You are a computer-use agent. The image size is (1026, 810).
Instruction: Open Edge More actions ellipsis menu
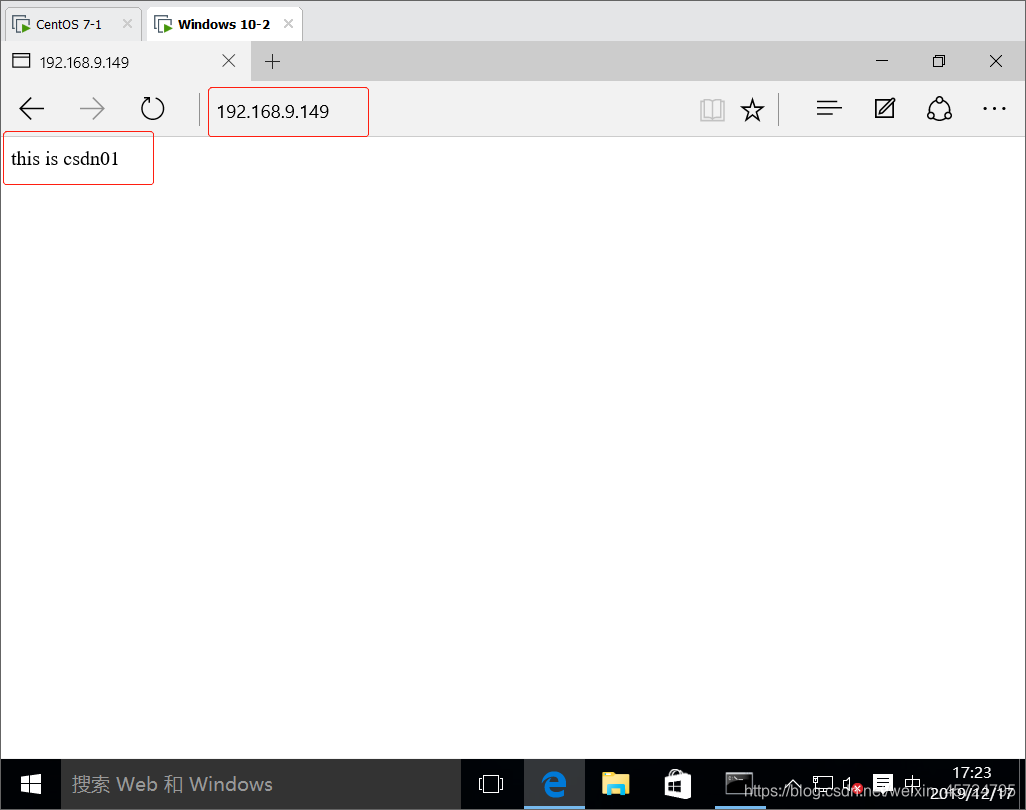point(994,109)
